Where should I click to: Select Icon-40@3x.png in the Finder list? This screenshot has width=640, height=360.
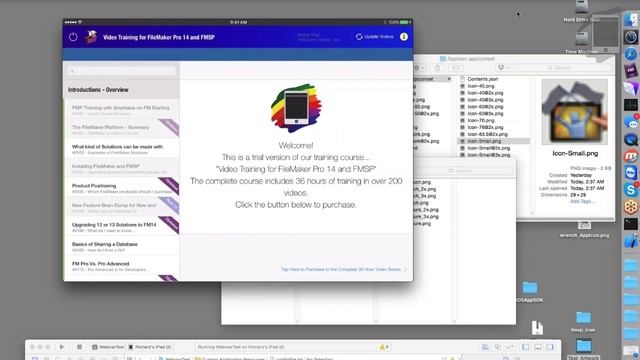[x=485, y=100]
